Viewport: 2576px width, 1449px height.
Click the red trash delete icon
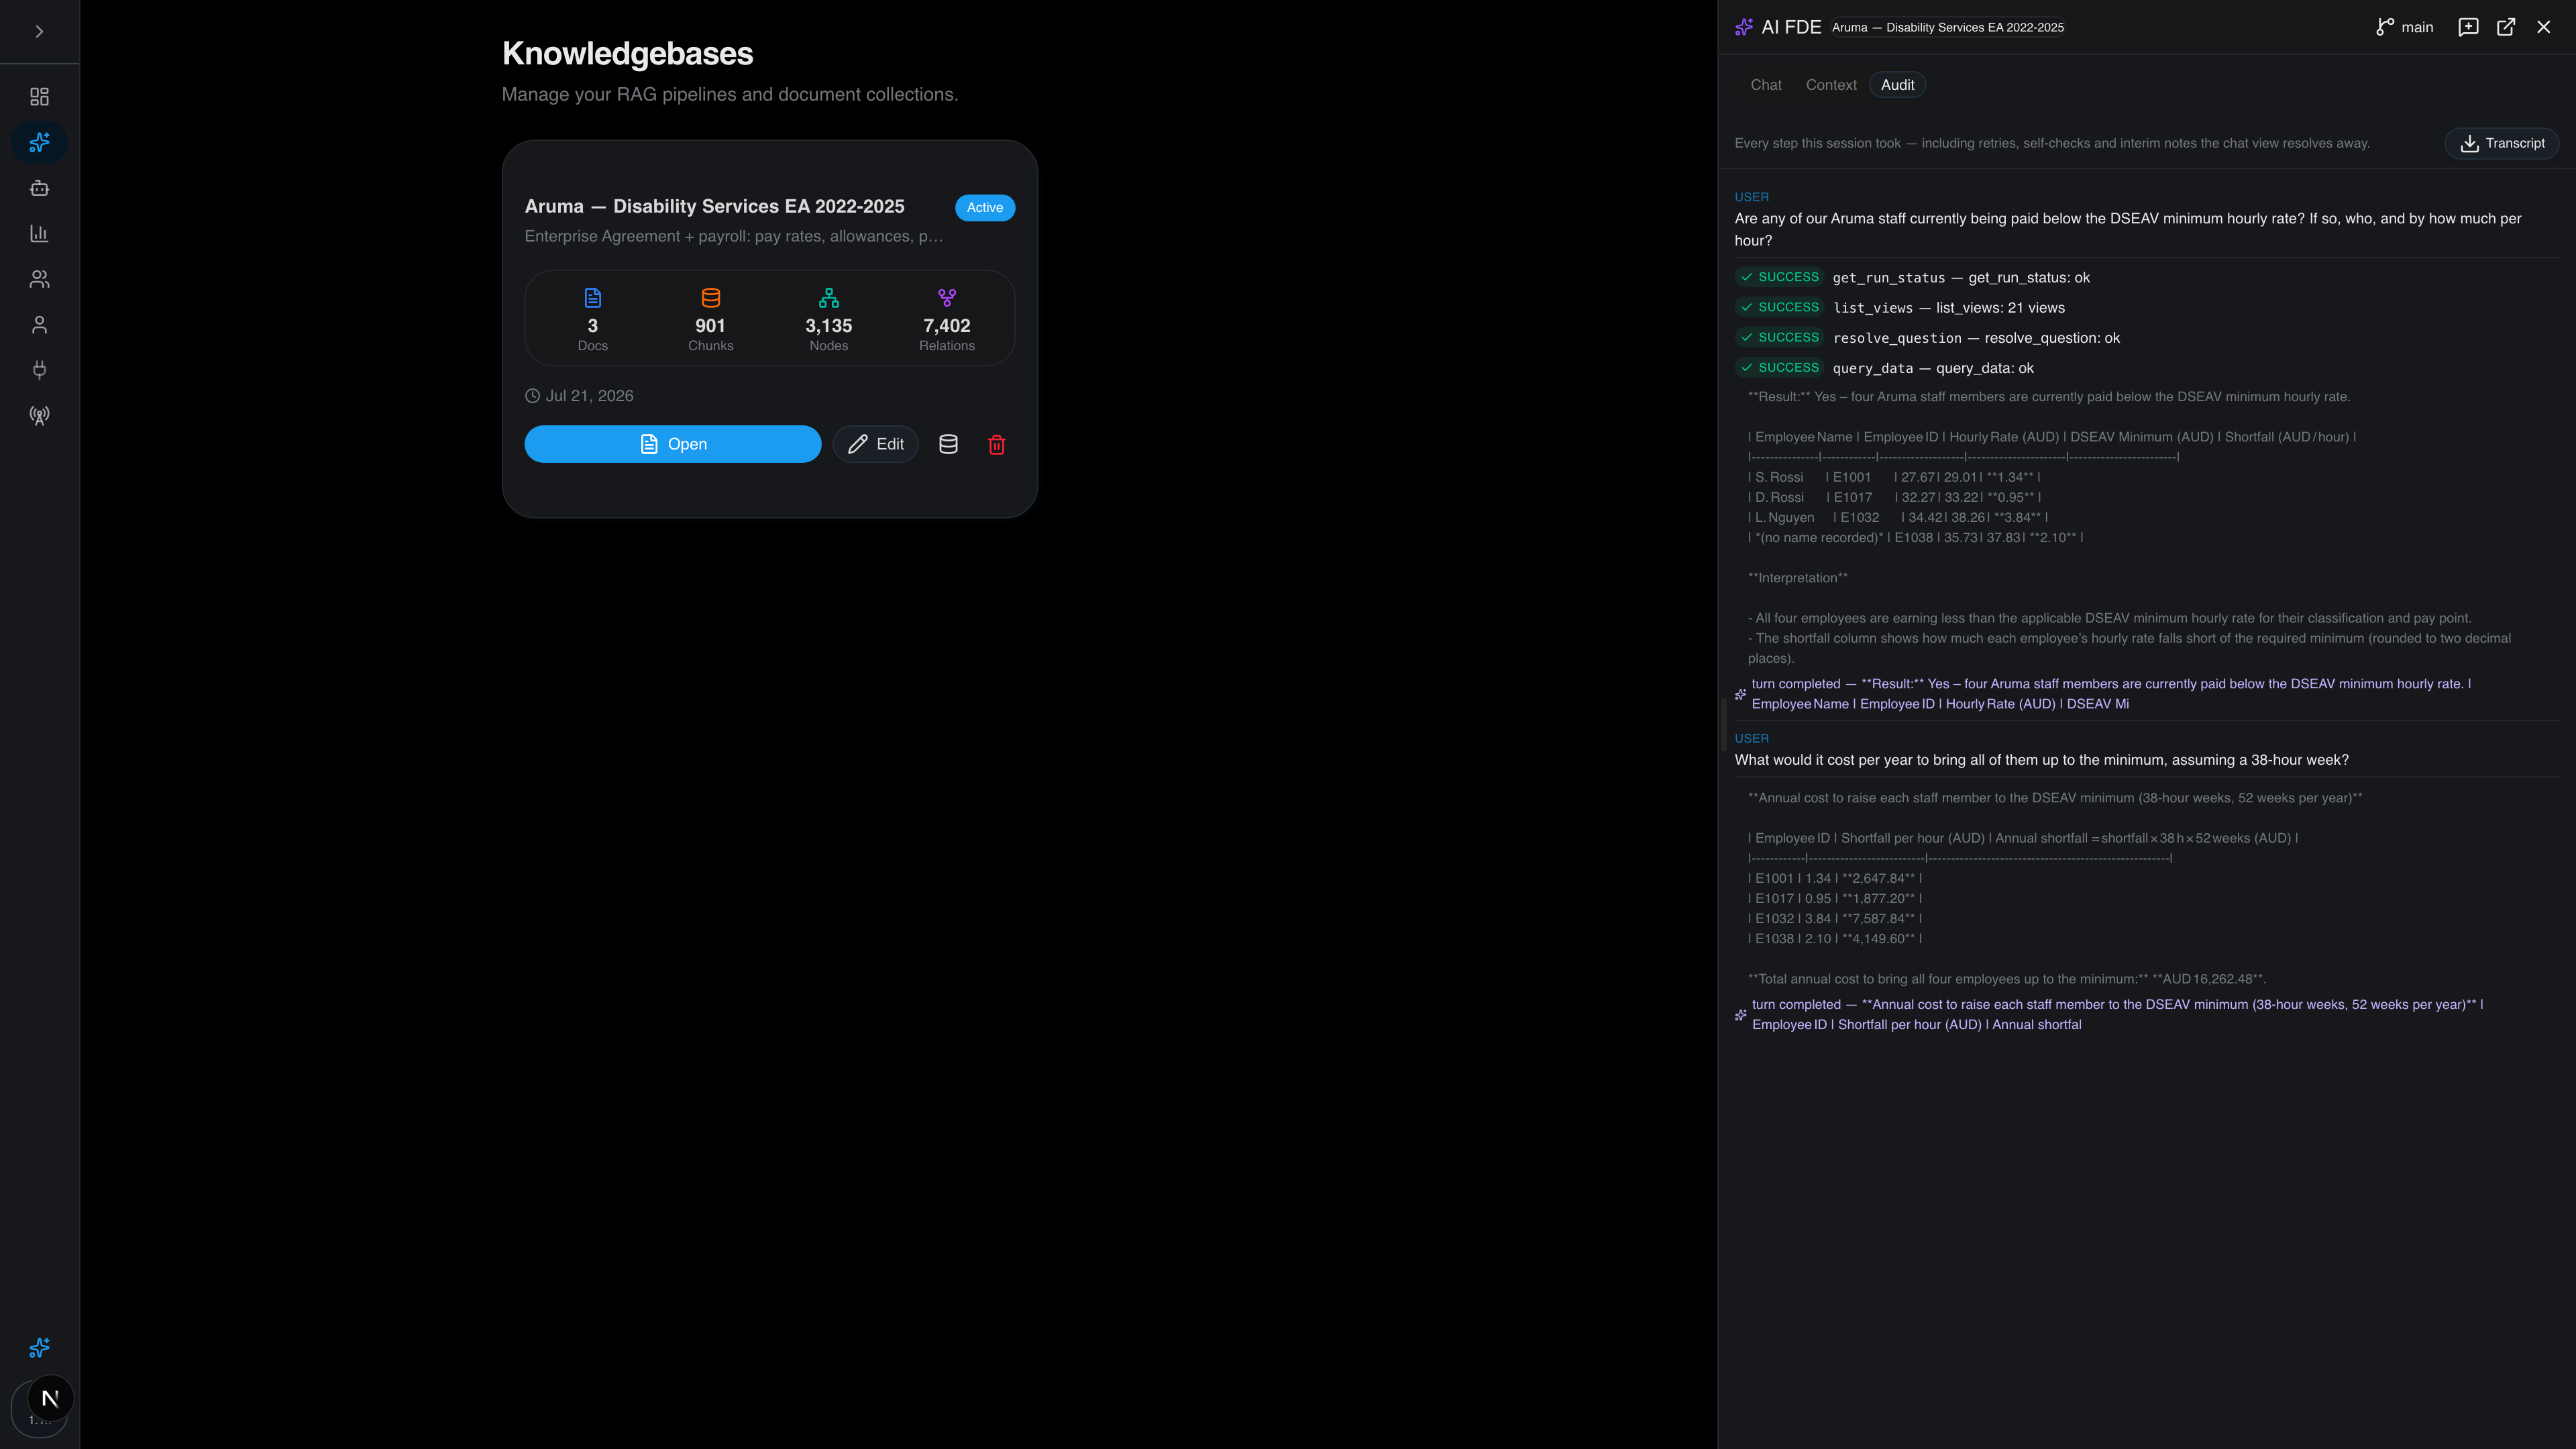pos(996,445)
